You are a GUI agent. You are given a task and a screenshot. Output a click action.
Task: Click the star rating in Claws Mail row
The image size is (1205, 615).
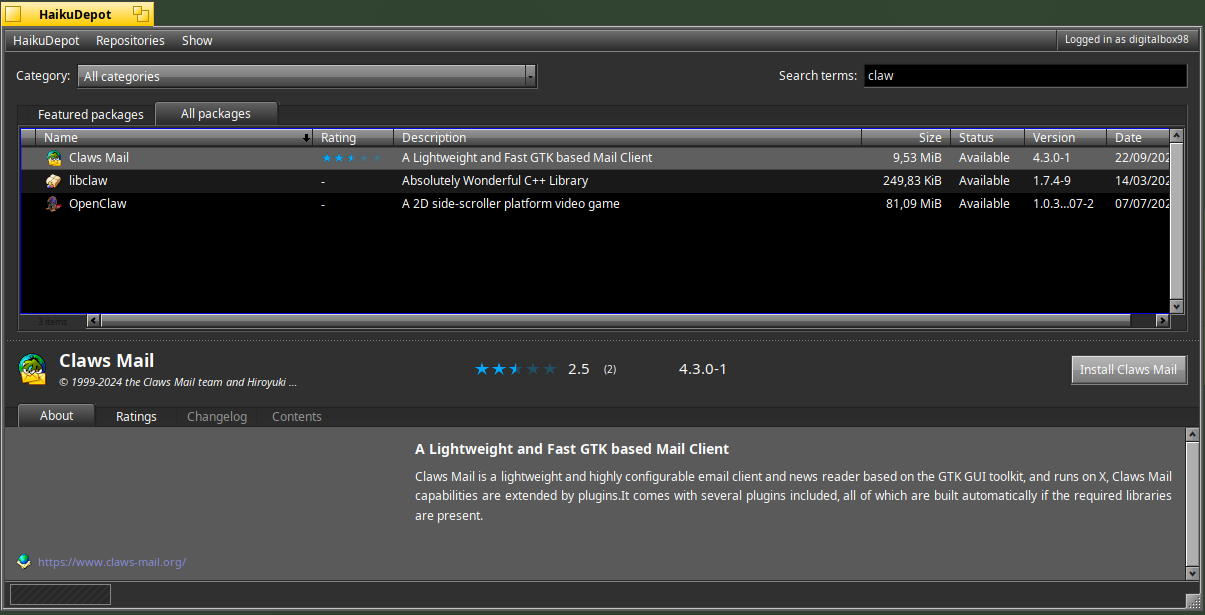351,158
